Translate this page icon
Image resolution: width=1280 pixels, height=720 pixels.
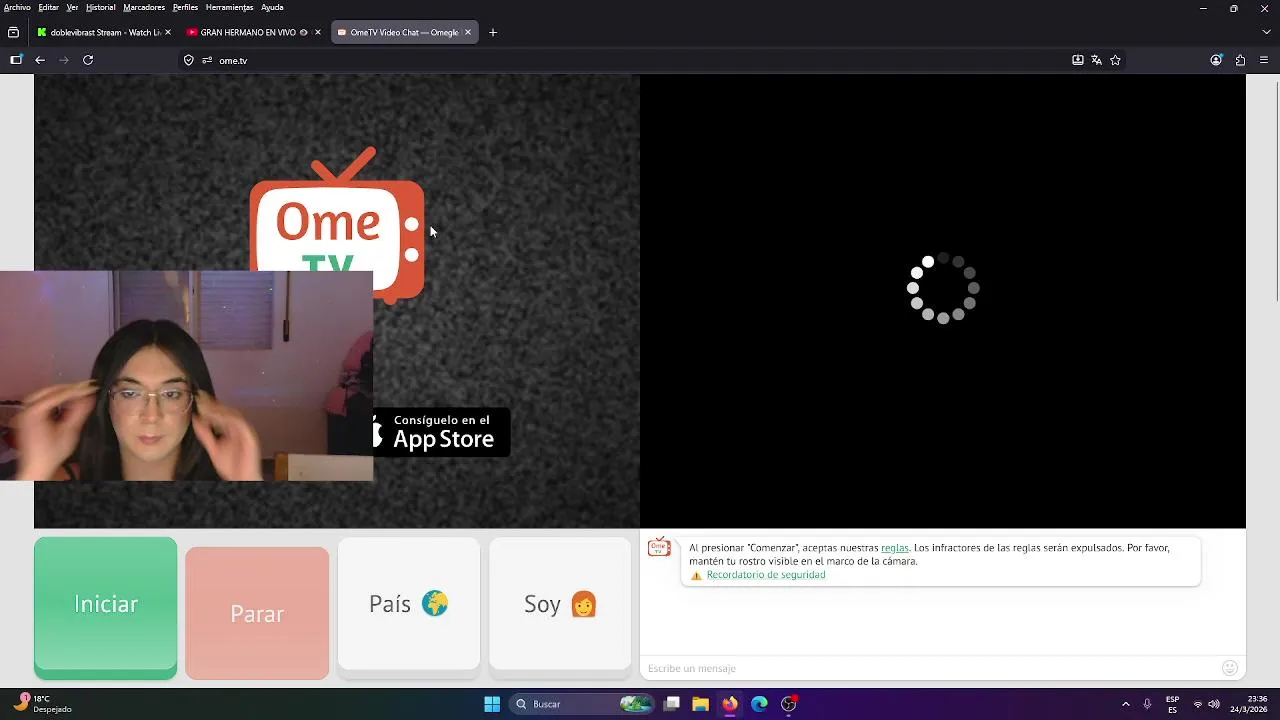[1096, 60]
